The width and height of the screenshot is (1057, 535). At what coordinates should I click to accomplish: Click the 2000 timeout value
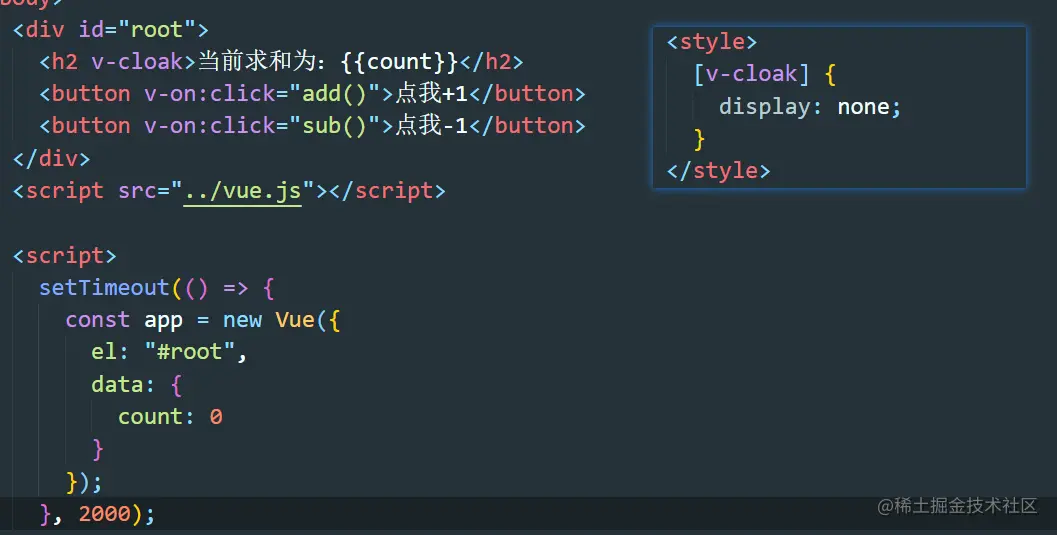(104, 514)
